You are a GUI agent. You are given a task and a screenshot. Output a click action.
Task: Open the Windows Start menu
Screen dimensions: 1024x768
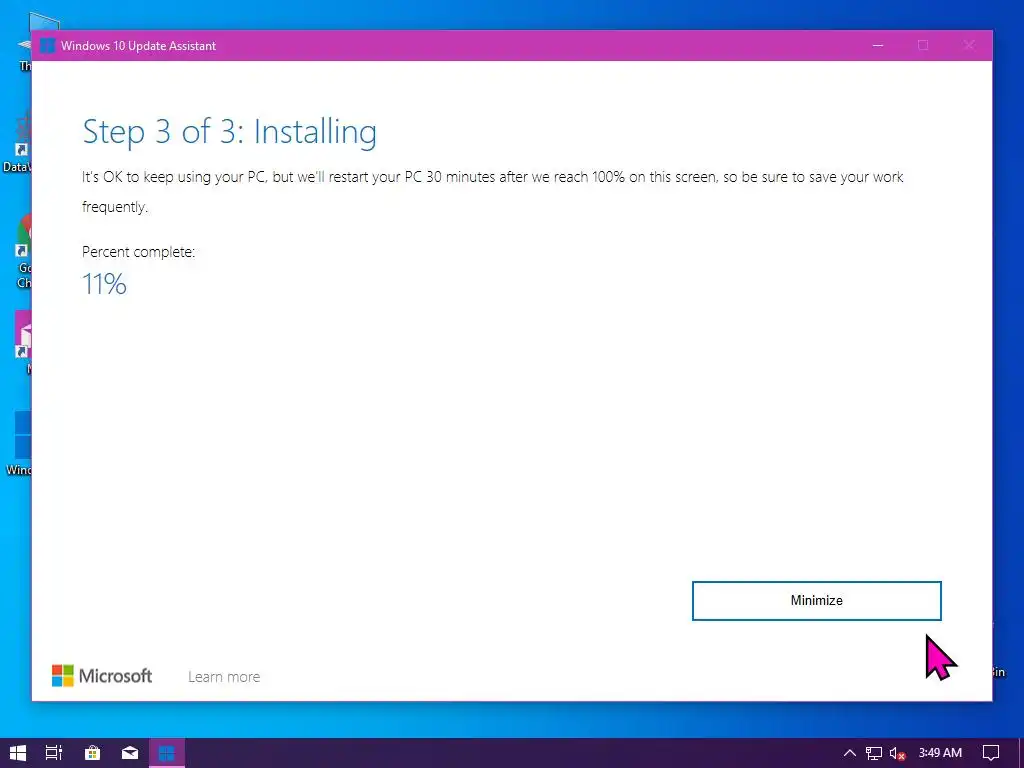point(18,753)
